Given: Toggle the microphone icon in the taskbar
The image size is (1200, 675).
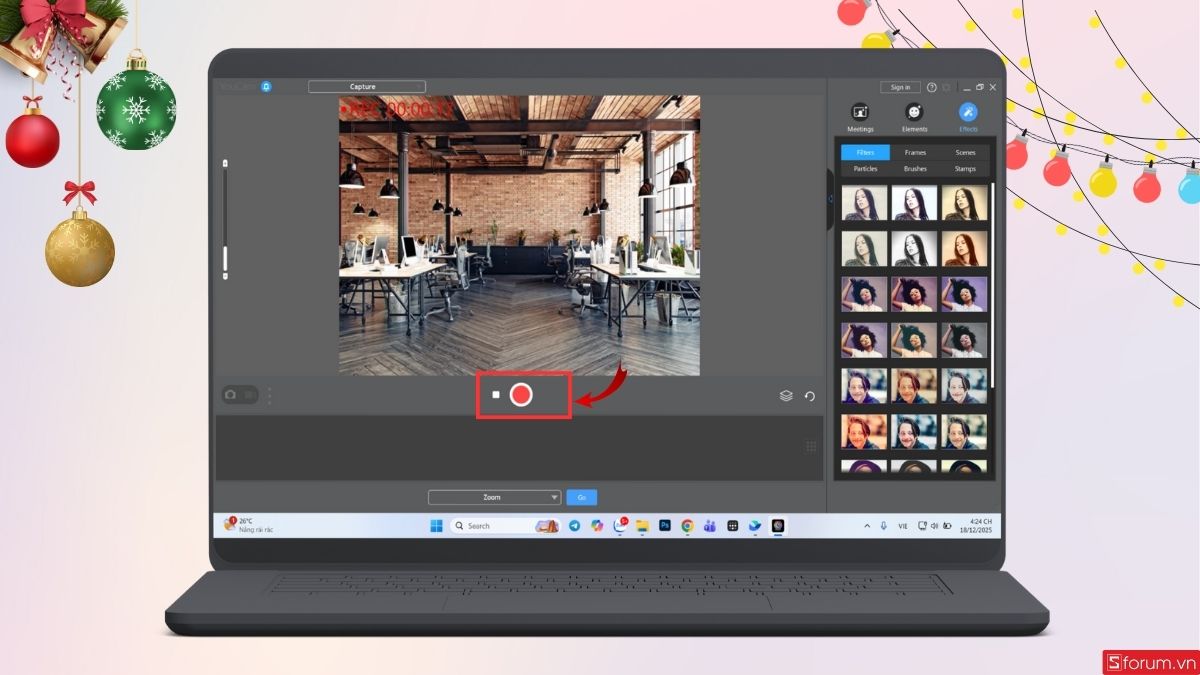Looking at the screenshot, I should (x=884, y=525).
